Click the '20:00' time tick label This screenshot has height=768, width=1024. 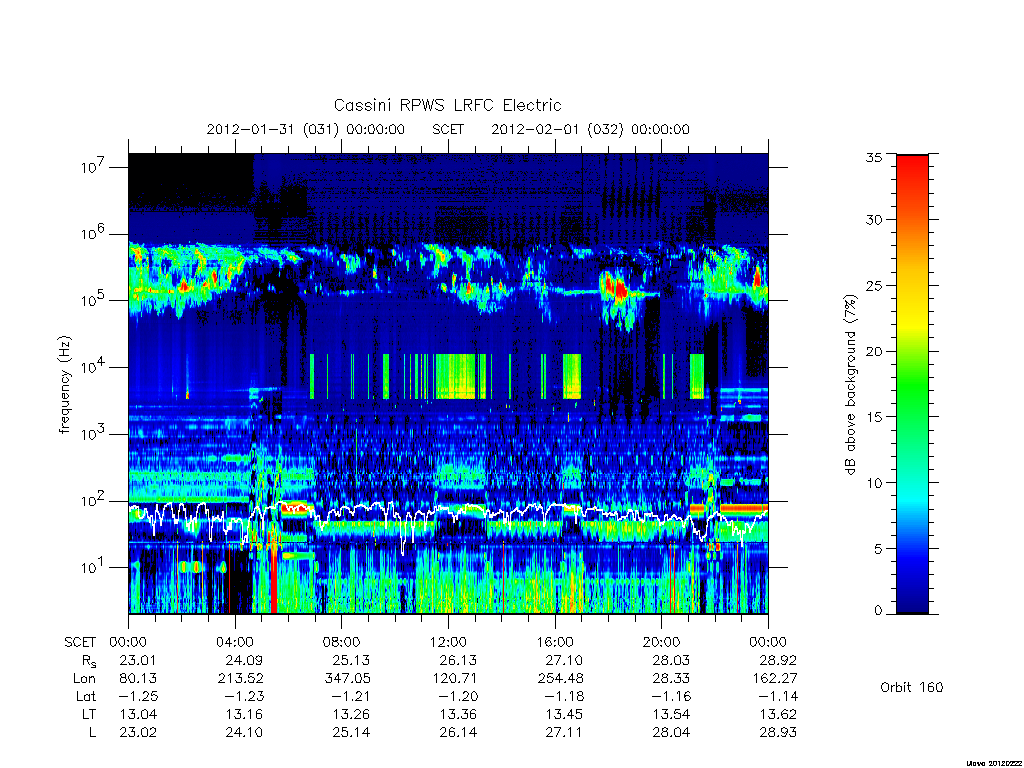click(662, 642)
